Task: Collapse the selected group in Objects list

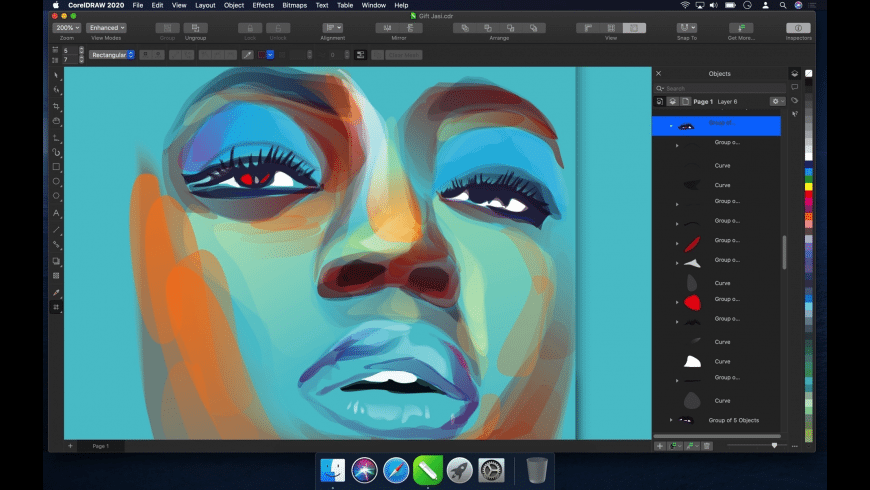Action: coord(671,126)
